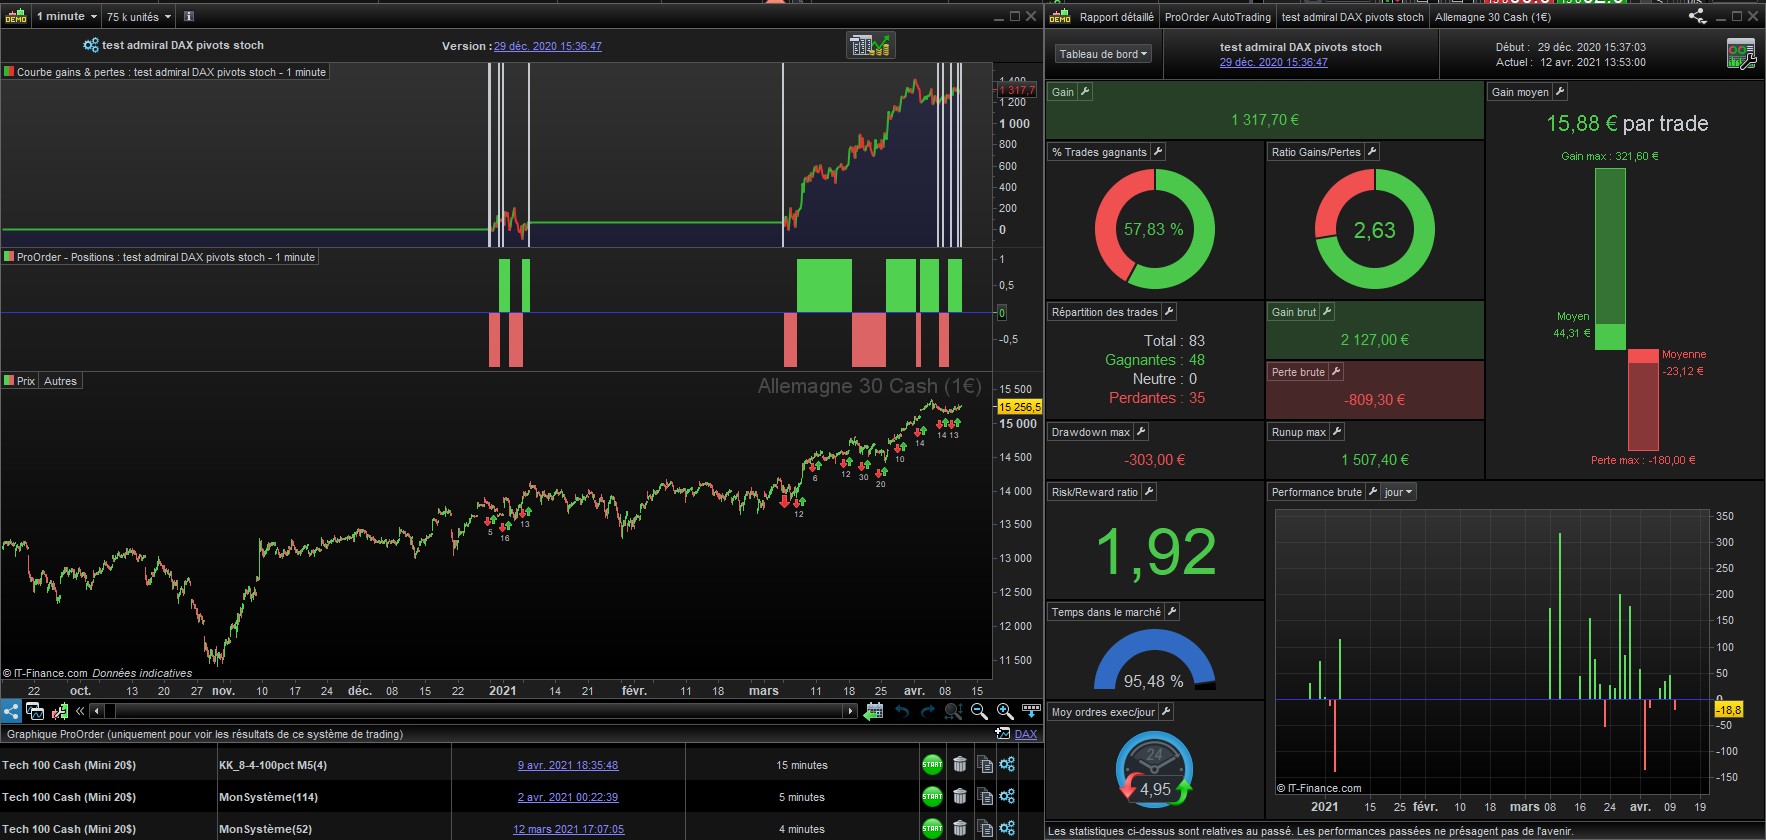Click the keyboard icon with down arrow

[1031, 711]
